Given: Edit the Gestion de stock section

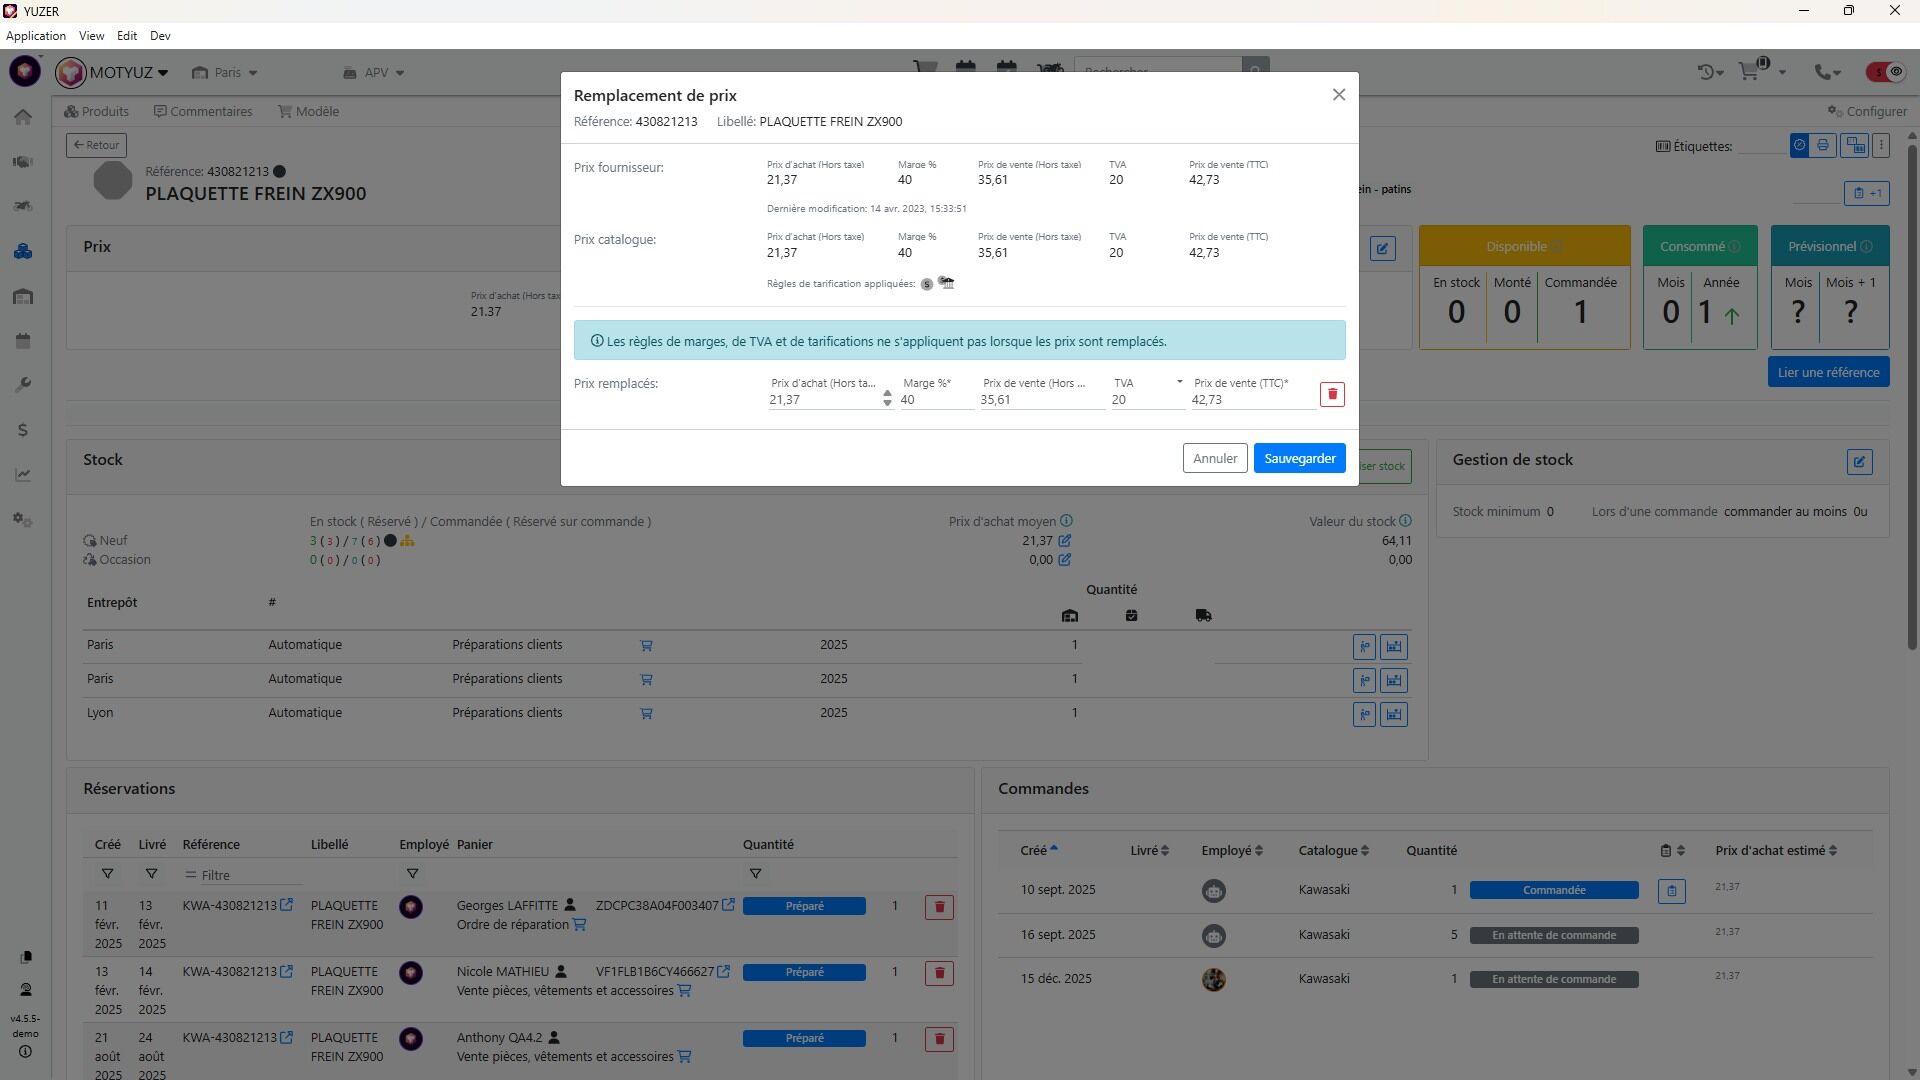Looking at the screenshot, I should point(1859,462).
